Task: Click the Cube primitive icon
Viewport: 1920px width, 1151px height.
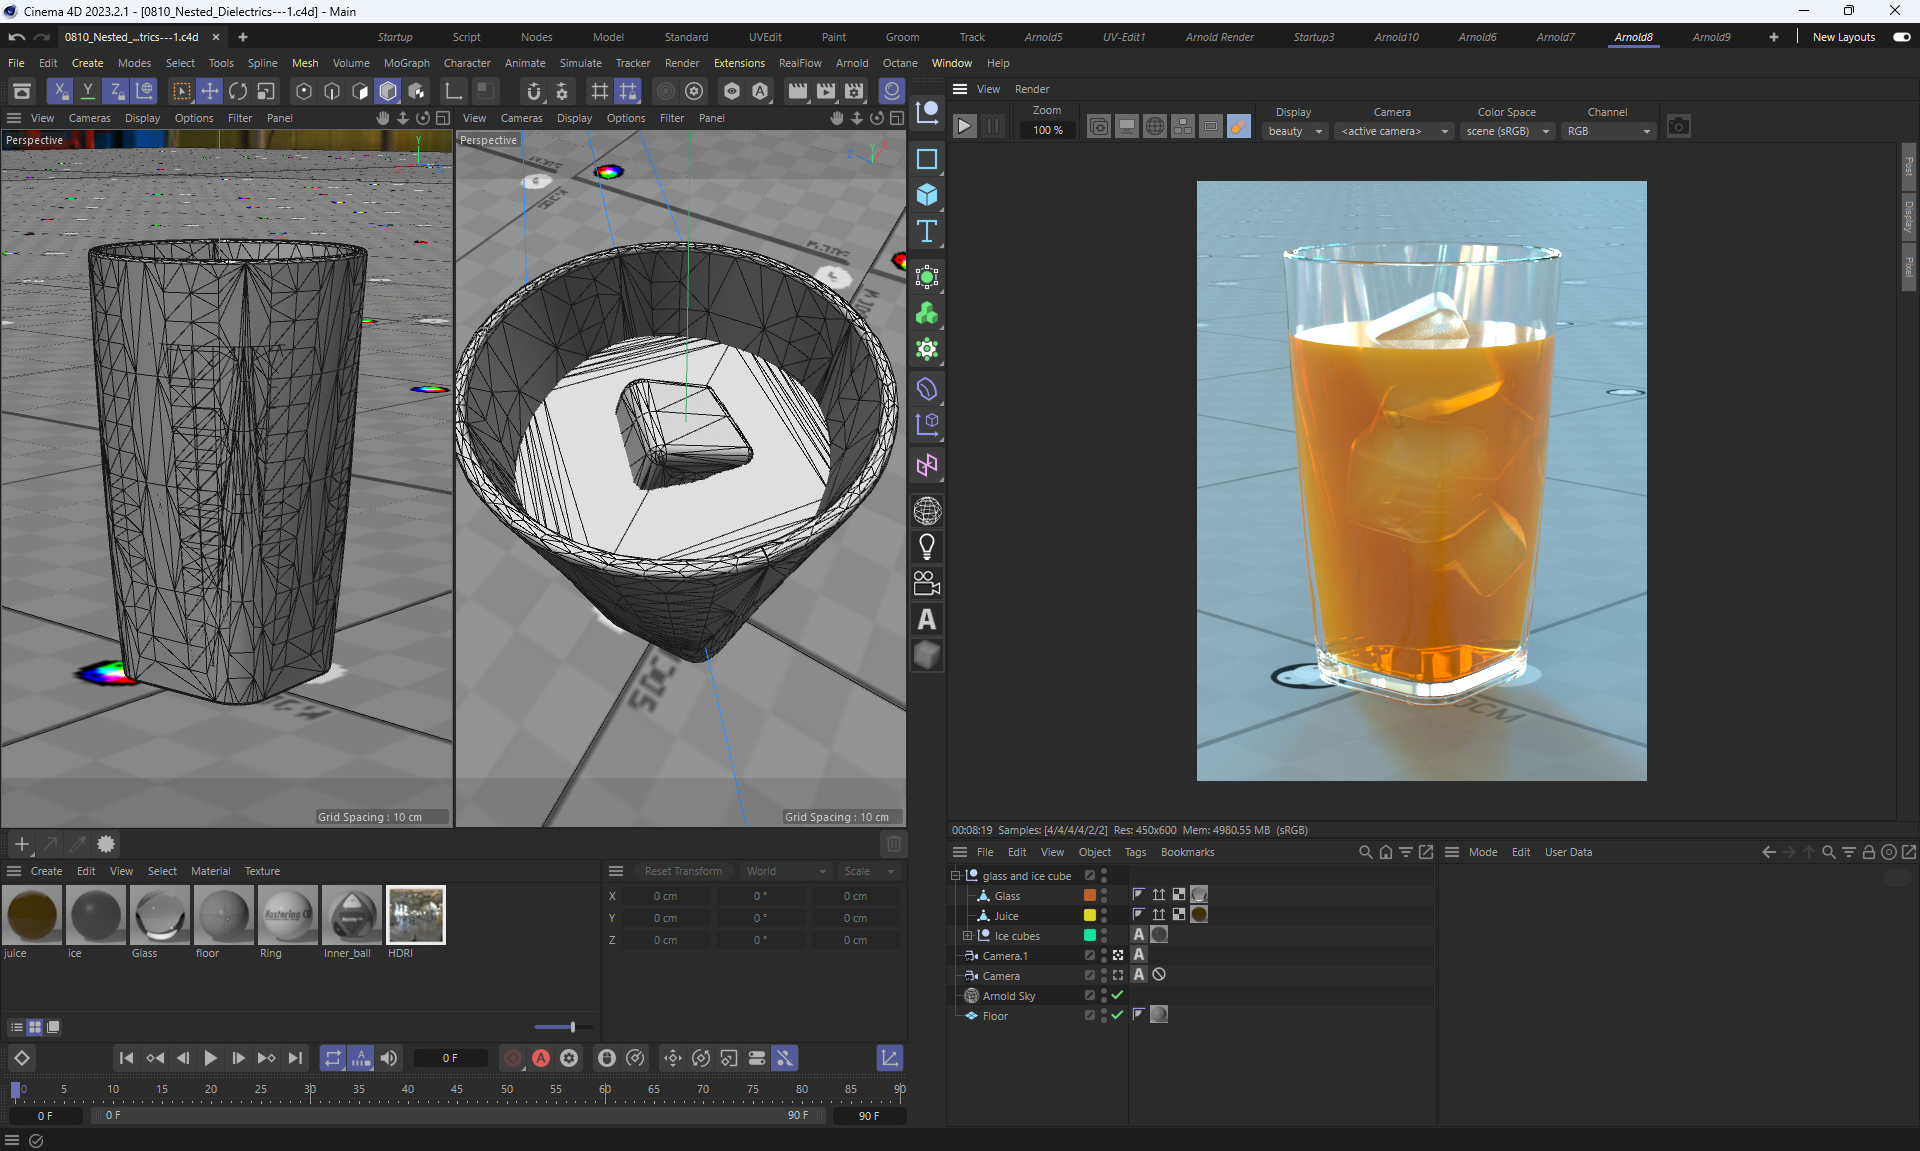Action: click(927, 195)
